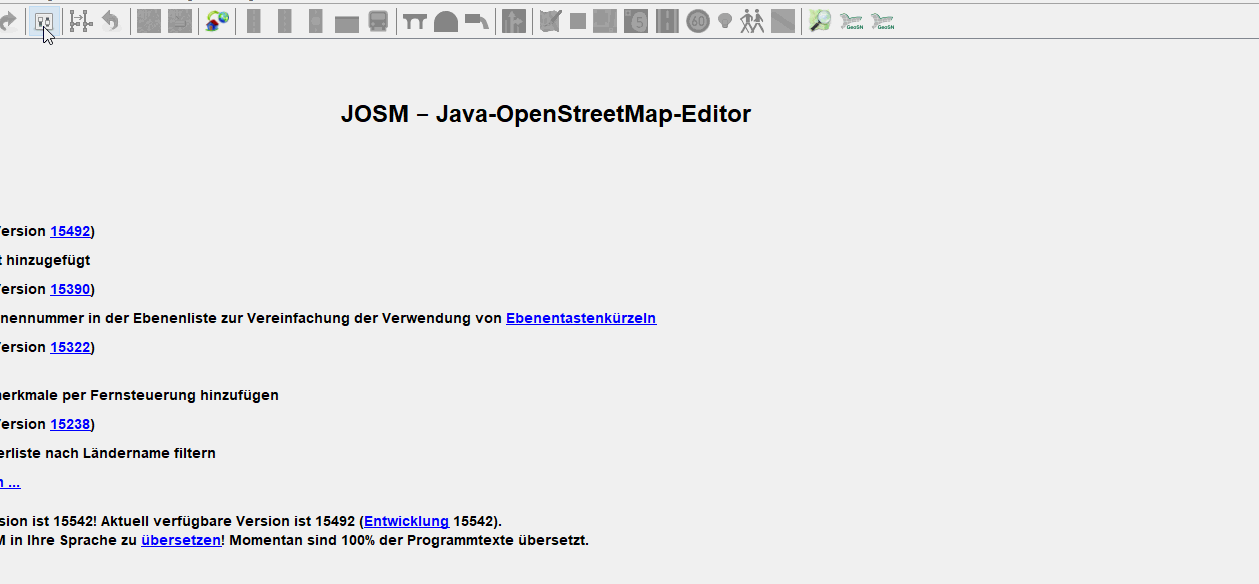Click the 60 speed limit preset
The image size is (1259, 584).
(698, 21)
